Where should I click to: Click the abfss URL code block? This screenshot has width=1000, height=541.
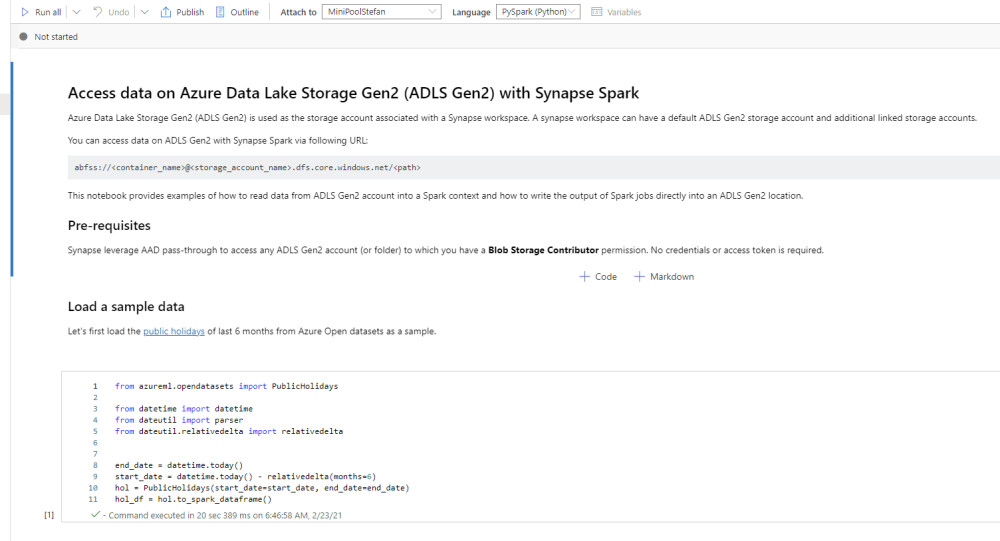[534, 167]
